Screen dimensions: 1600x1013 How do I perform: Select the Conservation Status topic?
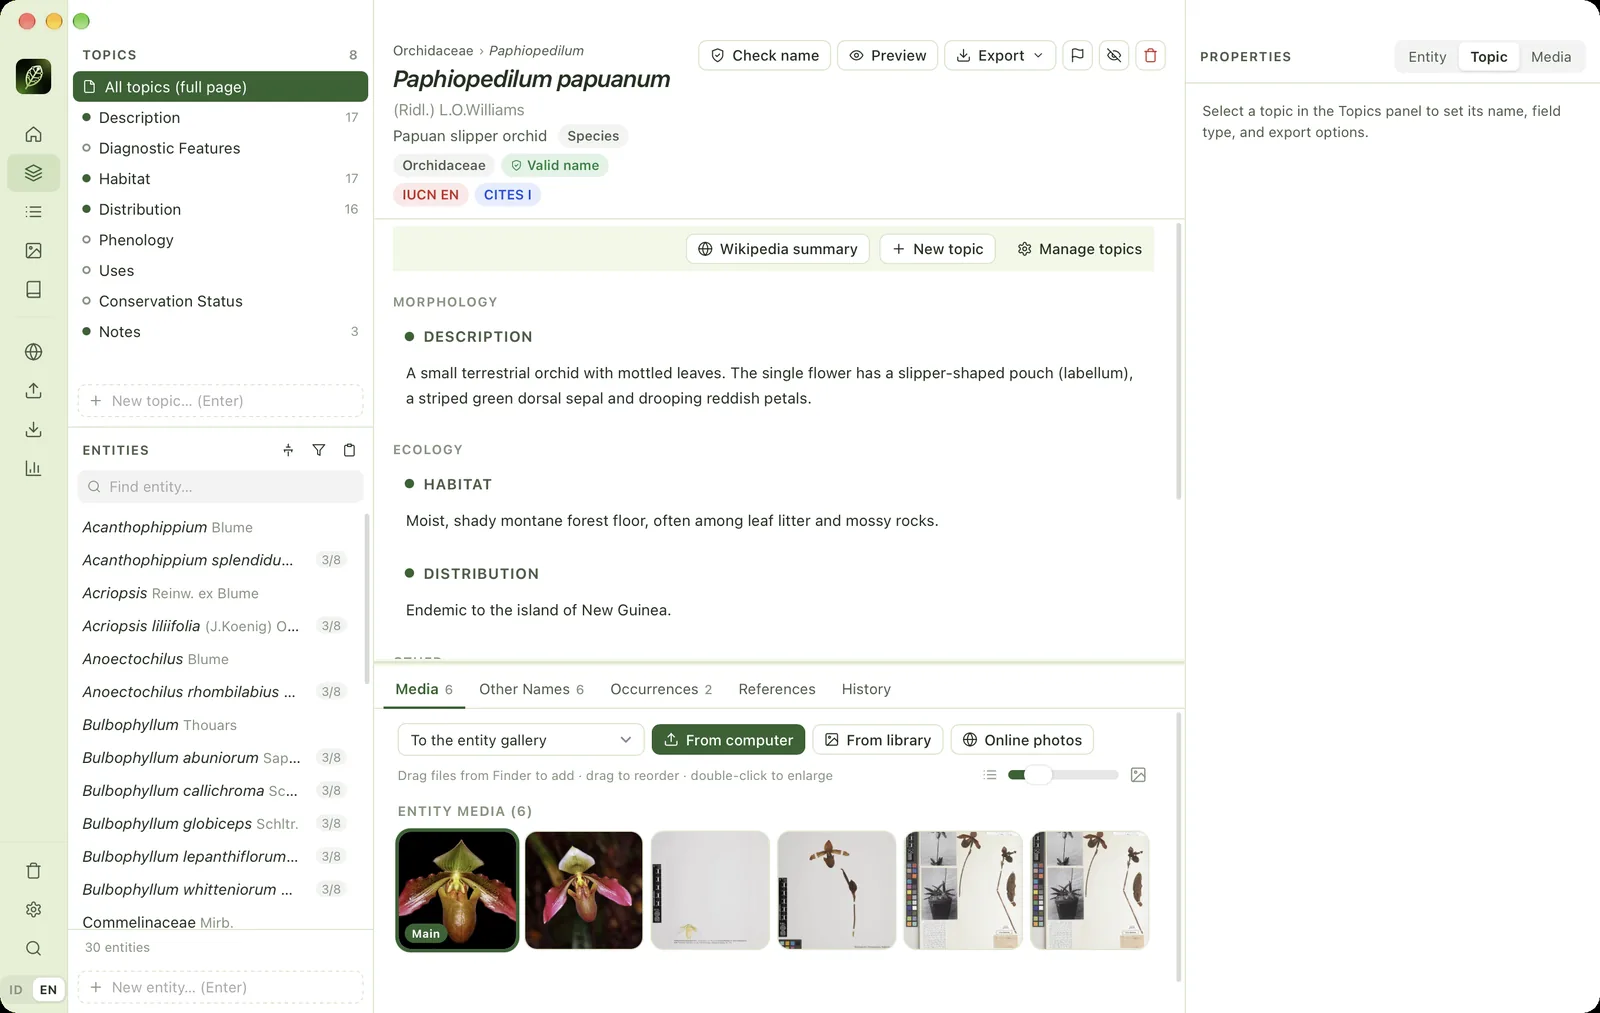(x=220, y=301)
